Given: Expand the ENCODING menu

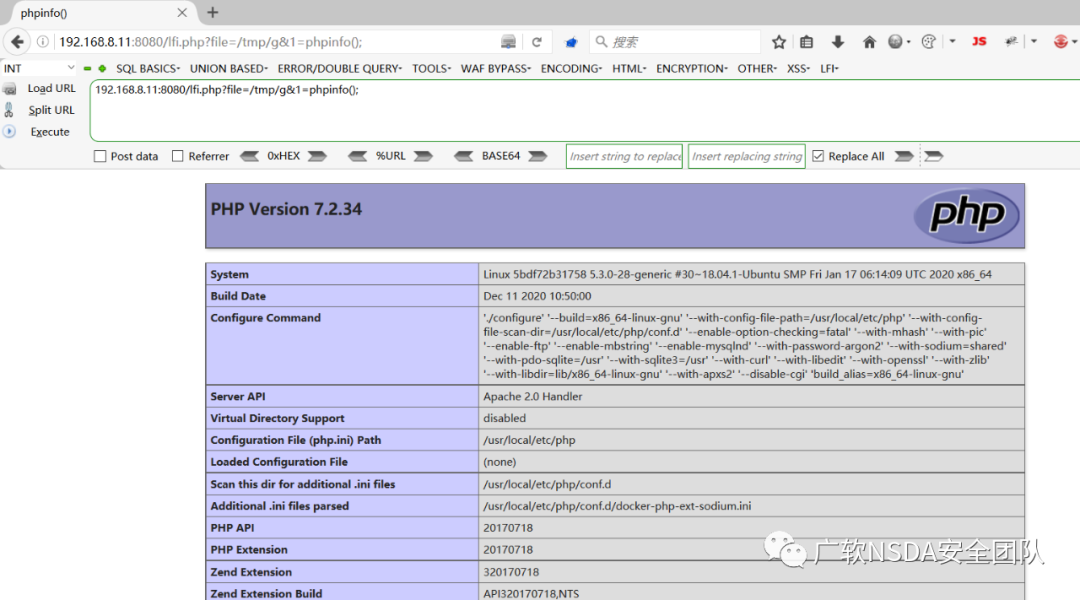Looking at the screenshot, I should (x=571, y=68).
